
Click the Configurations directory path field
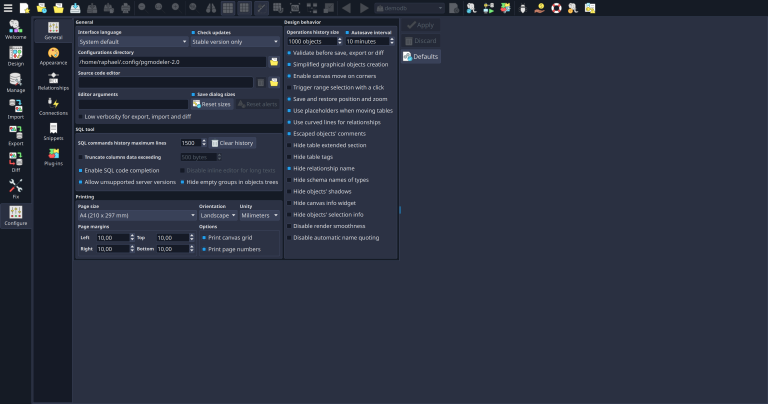(172, 62)
